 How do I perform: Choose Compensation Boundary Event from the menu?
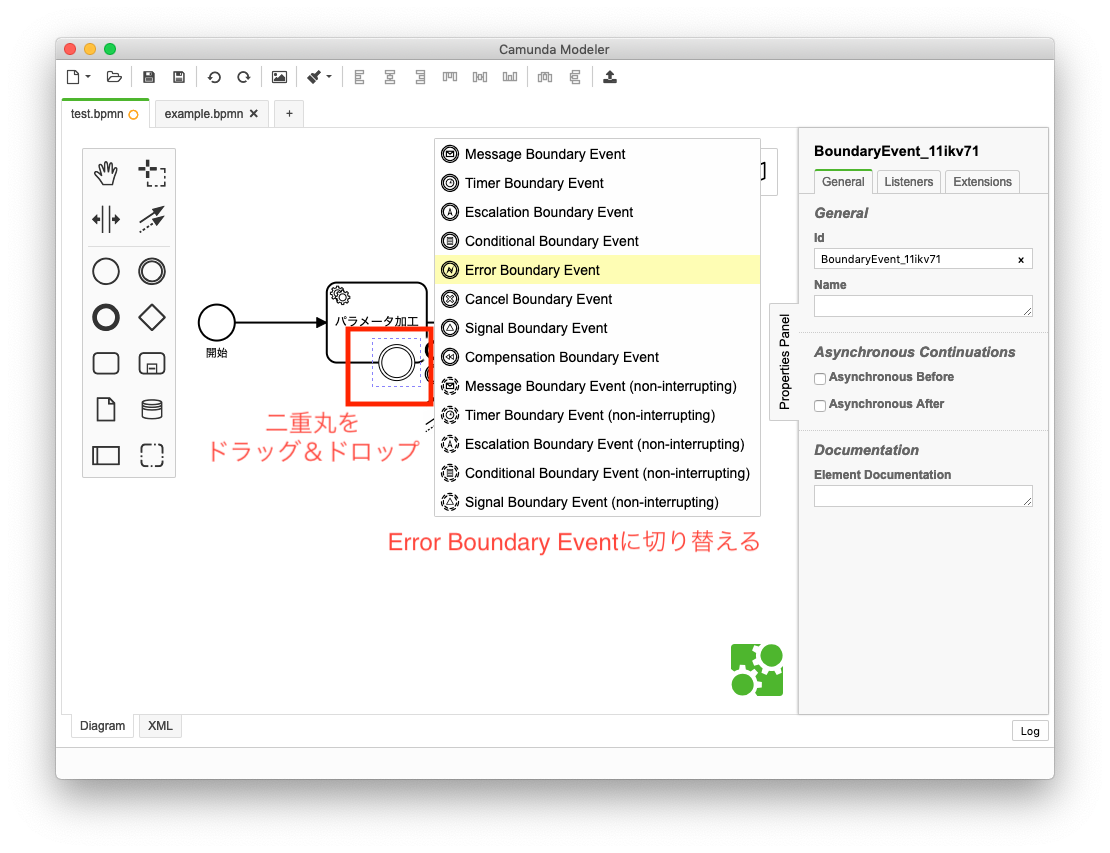597,357
